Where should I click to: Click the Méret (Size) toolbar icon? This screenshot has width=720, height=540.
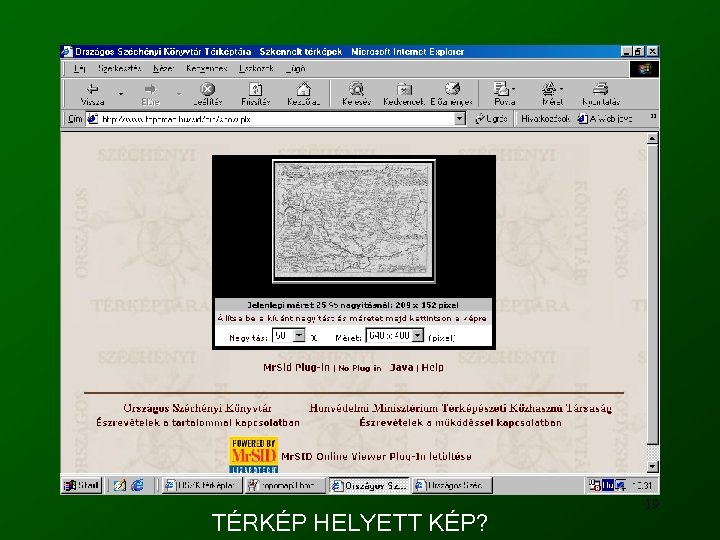pos(549,88)
